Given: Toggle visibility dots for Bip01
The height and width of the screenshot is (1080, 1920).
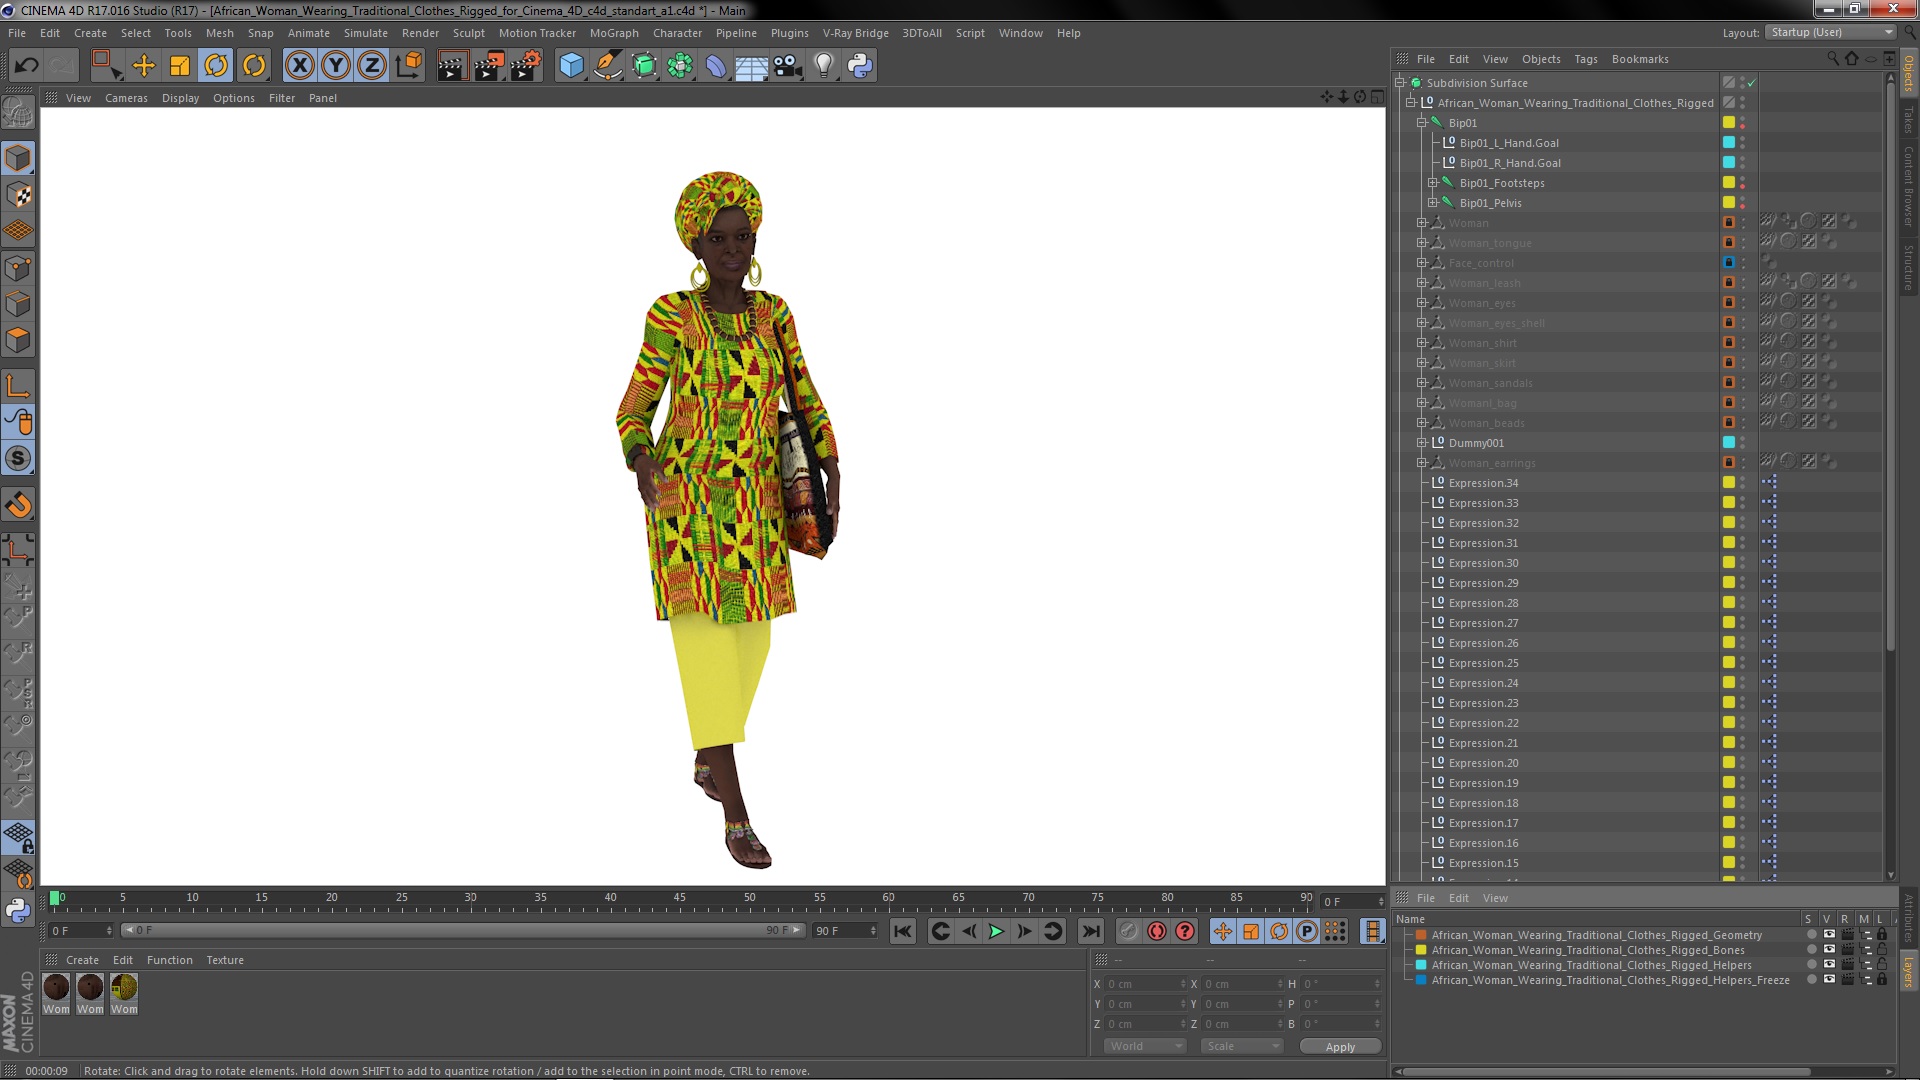Looking at the screenshot, I should 1742,123.
